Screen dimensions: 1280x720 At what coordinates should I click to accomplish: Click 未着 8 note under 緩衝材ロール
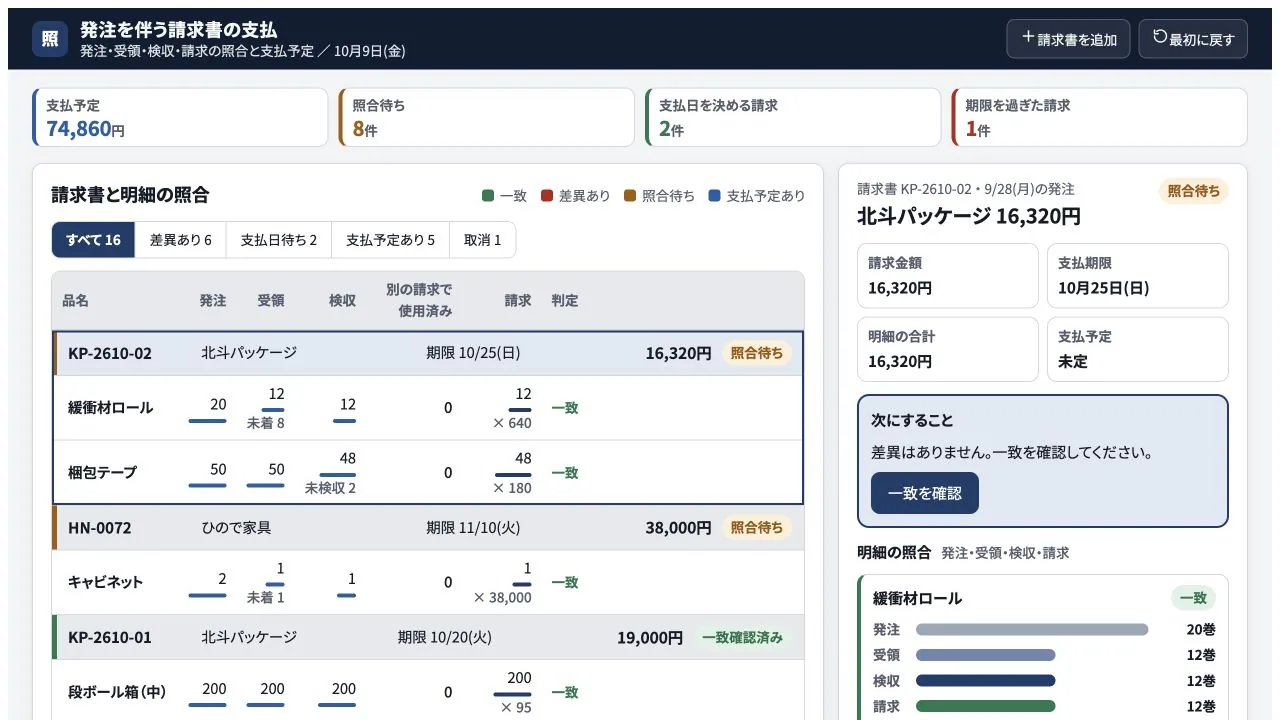[x=266, y=424]
